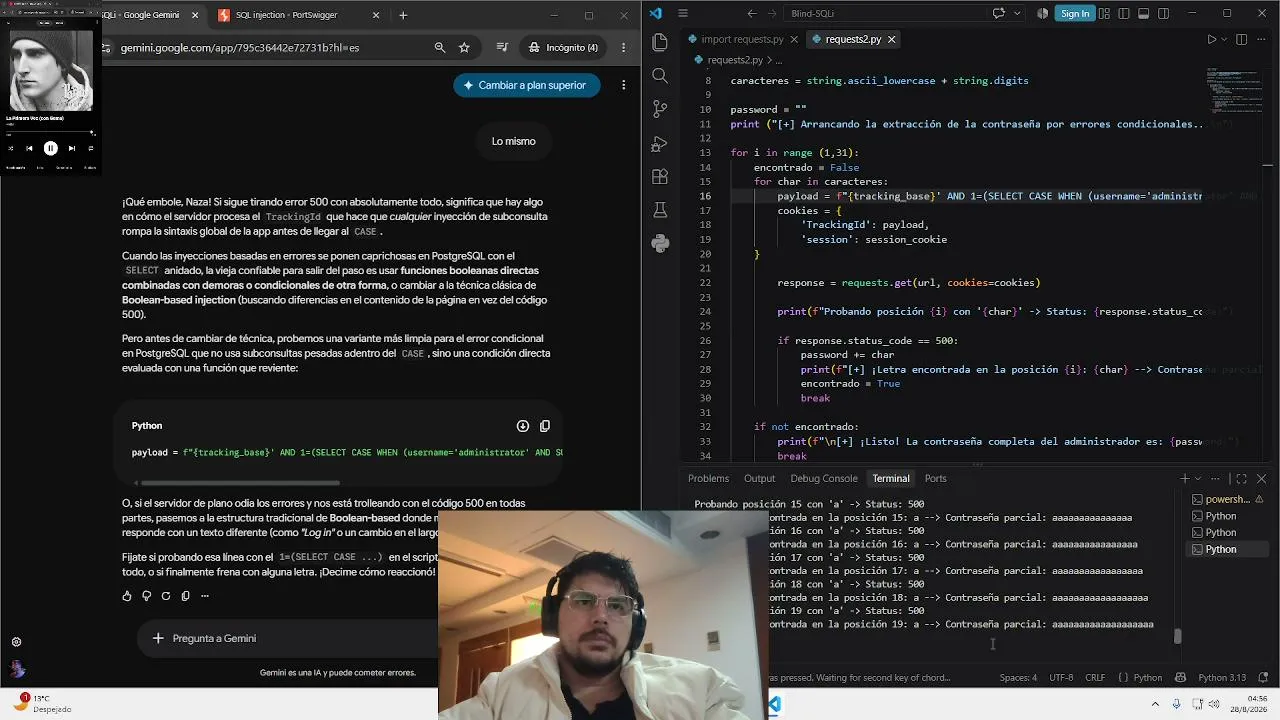Open the Search view in VS Code
Viewport: 1280px width, 720px height.
[660, 76]
